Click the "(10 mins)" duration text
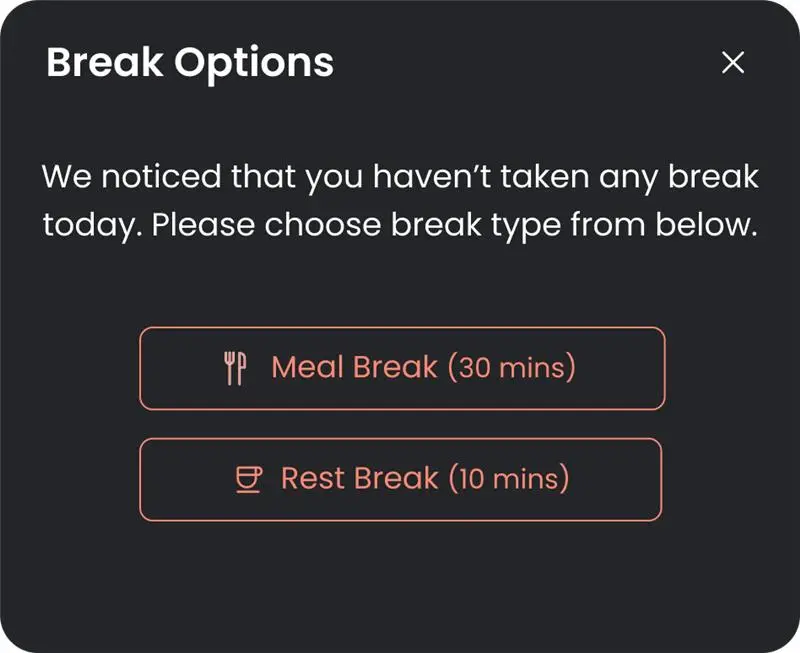The width and height of the screenshot is (800, 653). point(509,479)
